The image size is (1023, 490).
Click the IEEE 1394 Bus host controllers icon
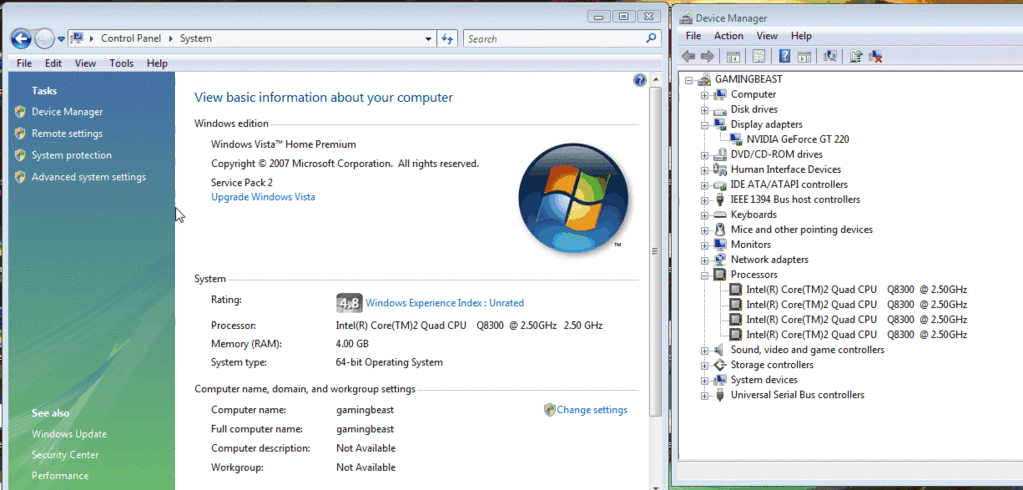[720, 200]
